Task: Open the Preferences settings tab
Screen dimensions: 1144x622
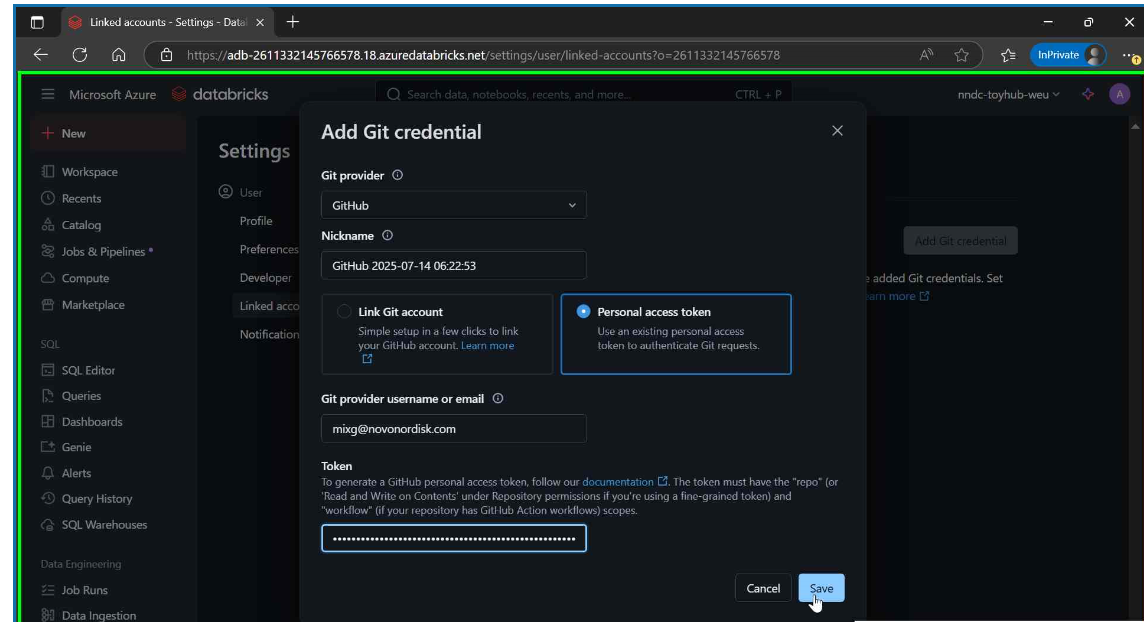Action: tap(268, 249)
